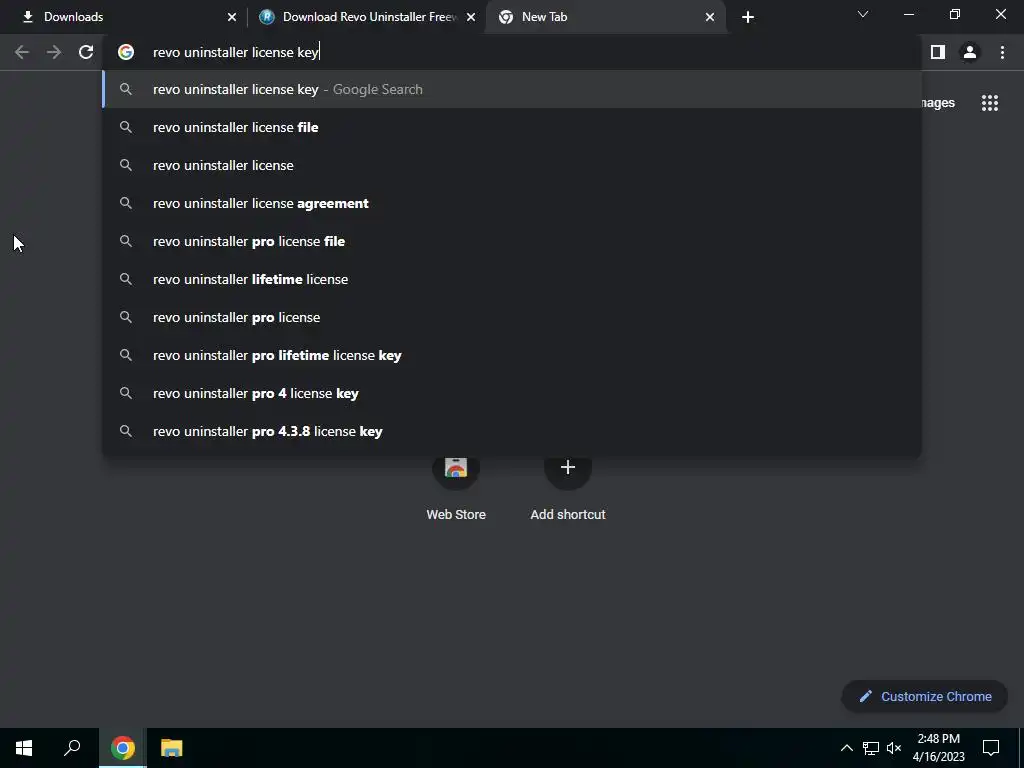The image size is (1024, 768).
Task: Click the address bar with the typed query
Action: 511,52
